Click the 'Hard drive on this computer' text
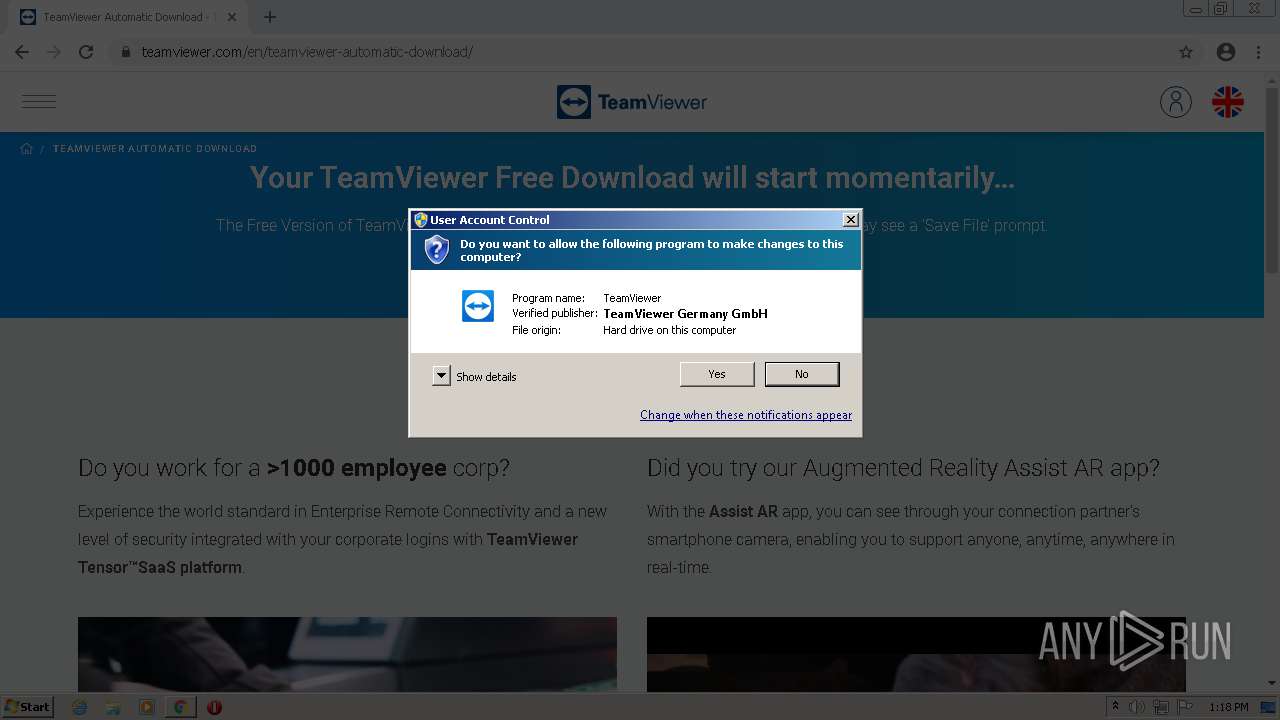Screen dimensions: 1280x720 [x=670, y=330]
